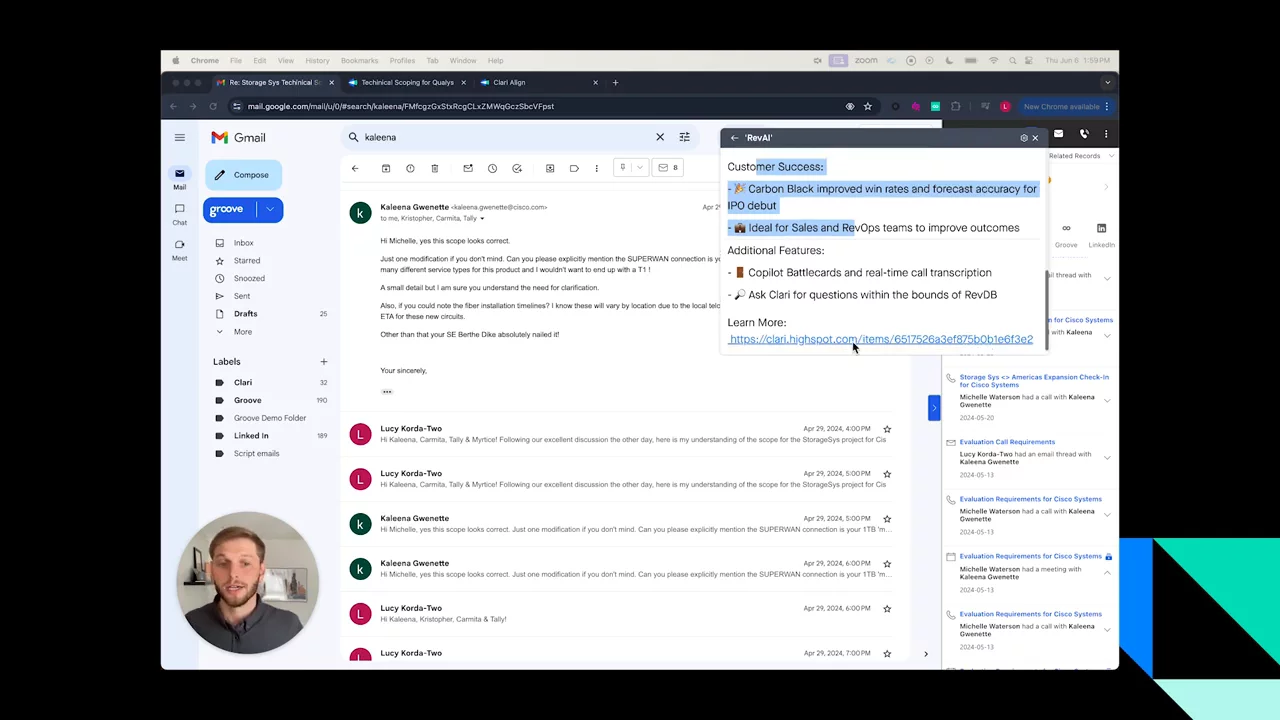
Task: Open the Meet section in the sidebar
Action: [x=179, y=249]
